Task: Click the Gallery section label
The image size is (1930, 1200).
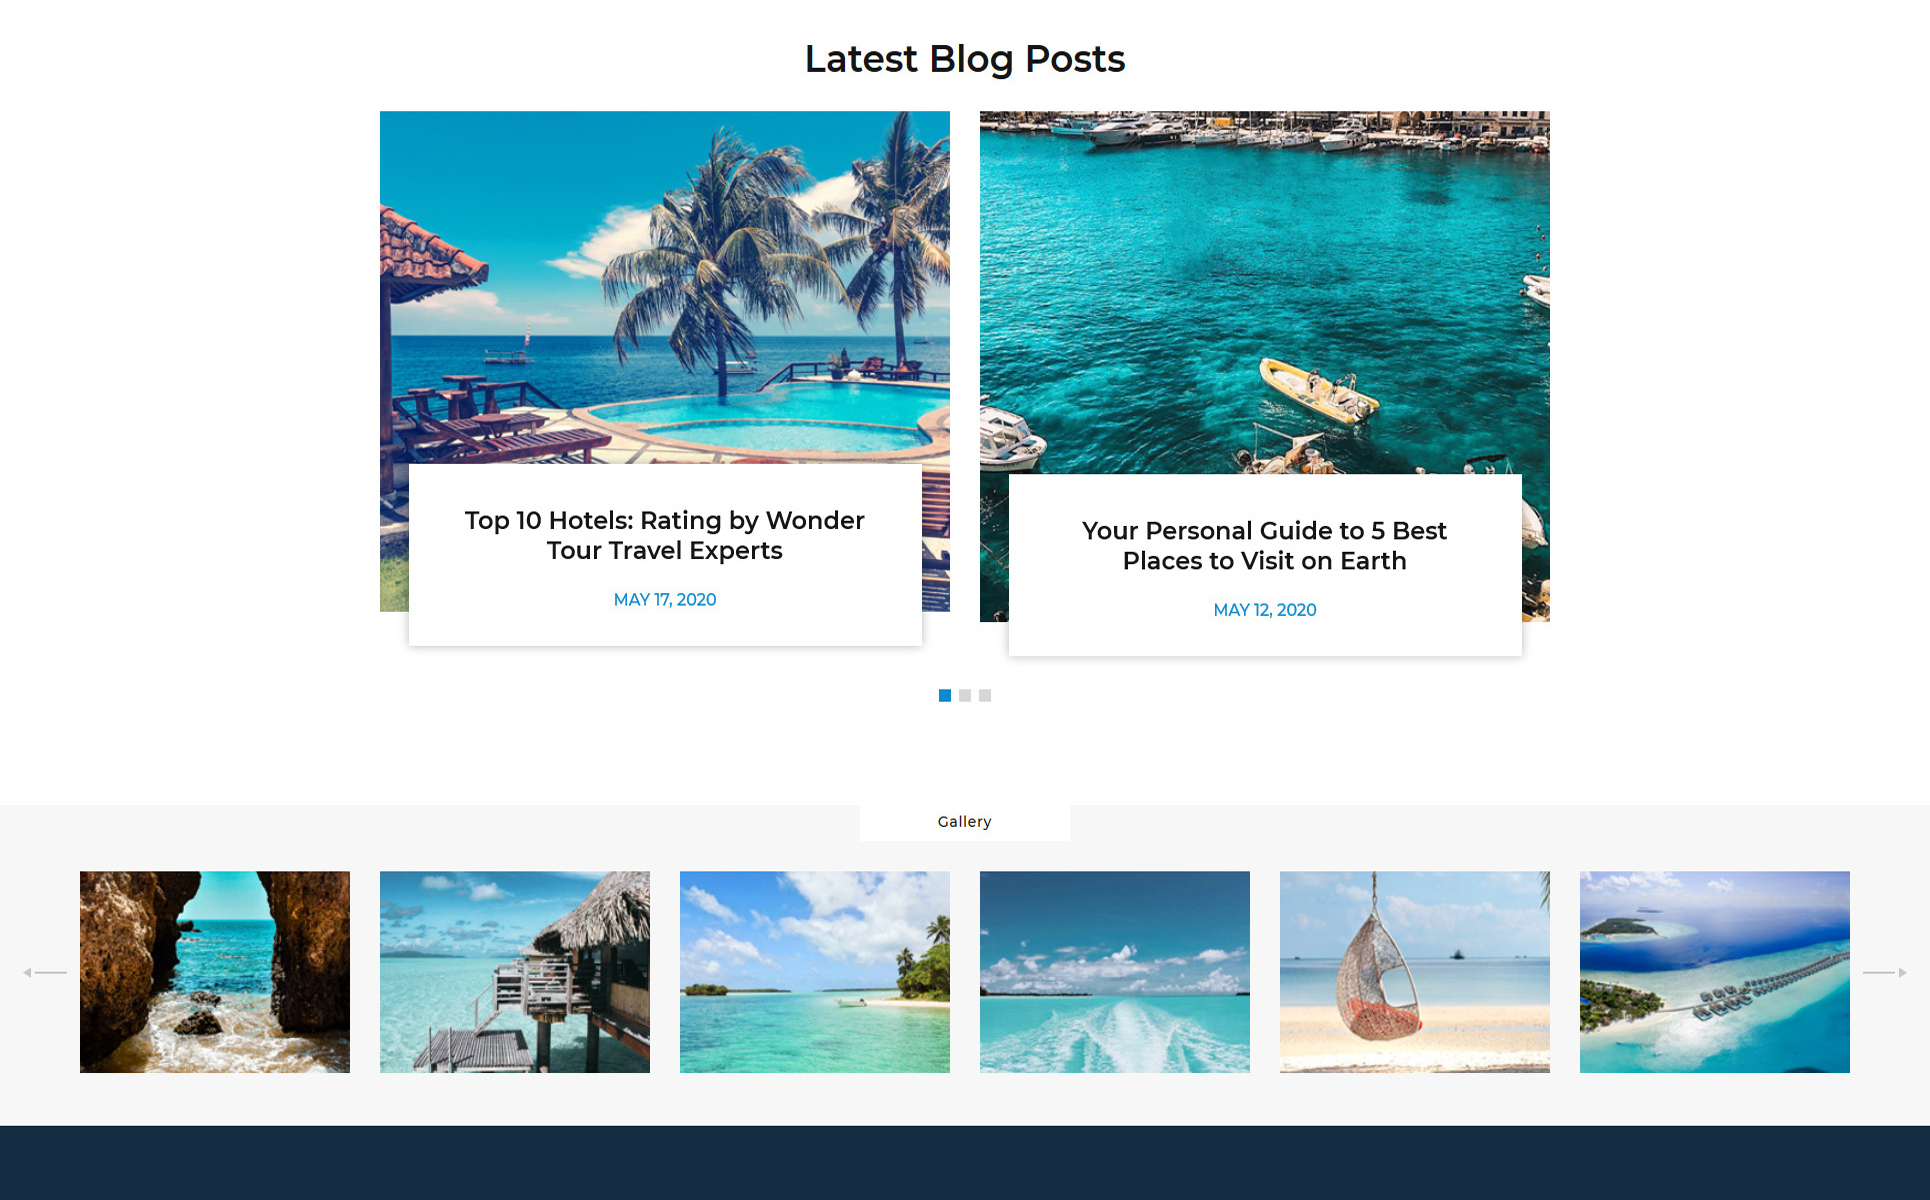Action: click(965, 822)
